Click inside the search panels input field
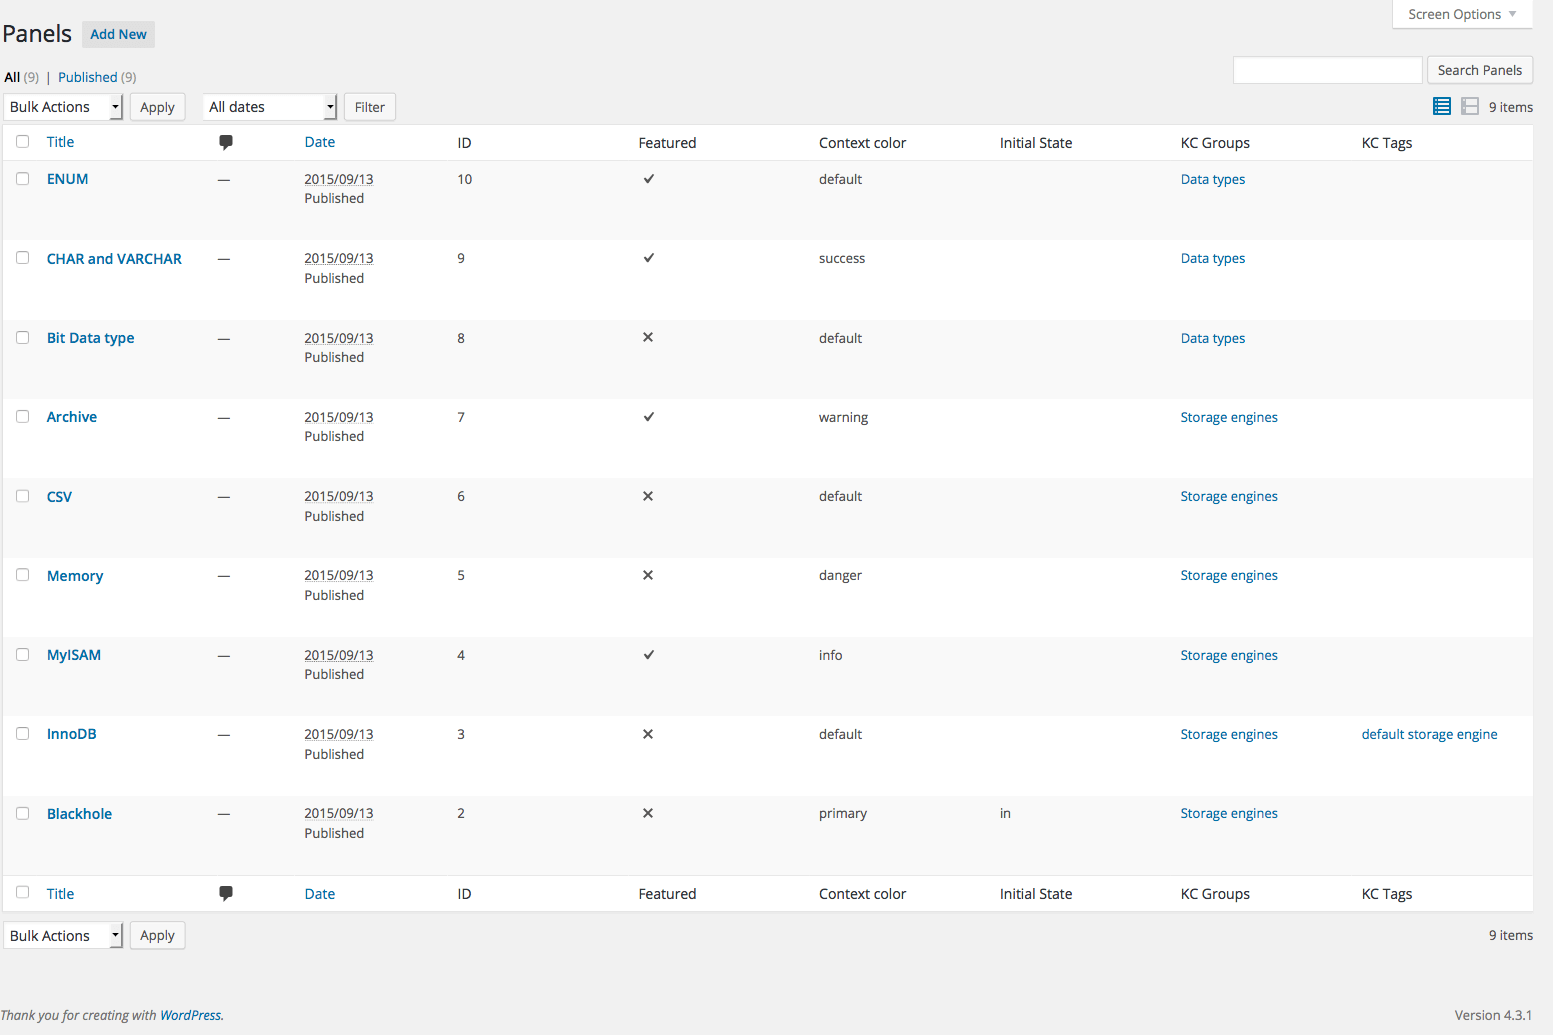The height and width of the screenshot is (1035, 1553). (1327, 69)
